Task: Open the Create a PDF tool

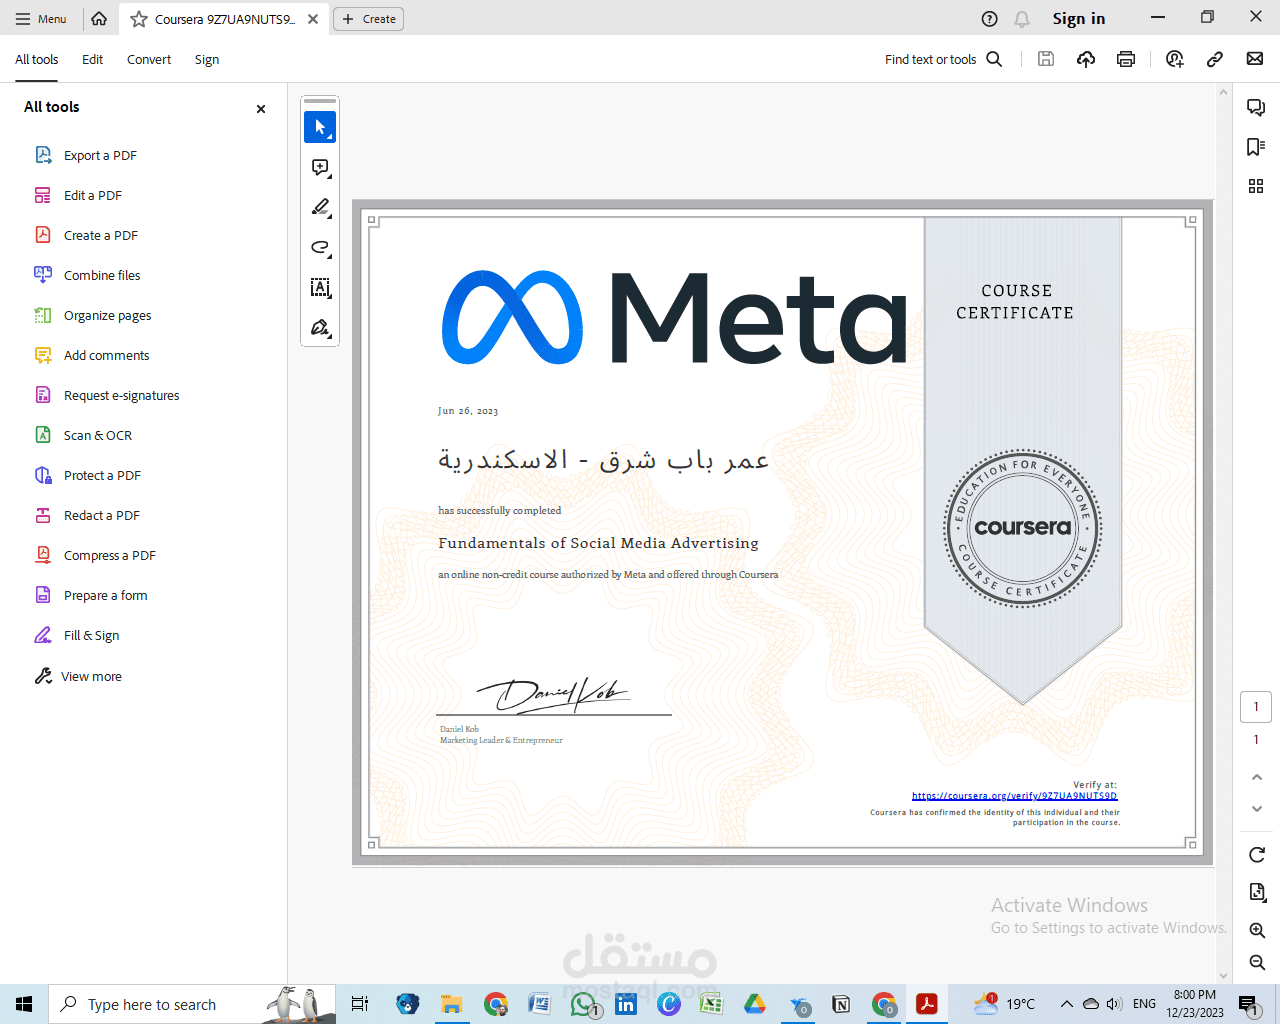Action: (x=101, y=235)
